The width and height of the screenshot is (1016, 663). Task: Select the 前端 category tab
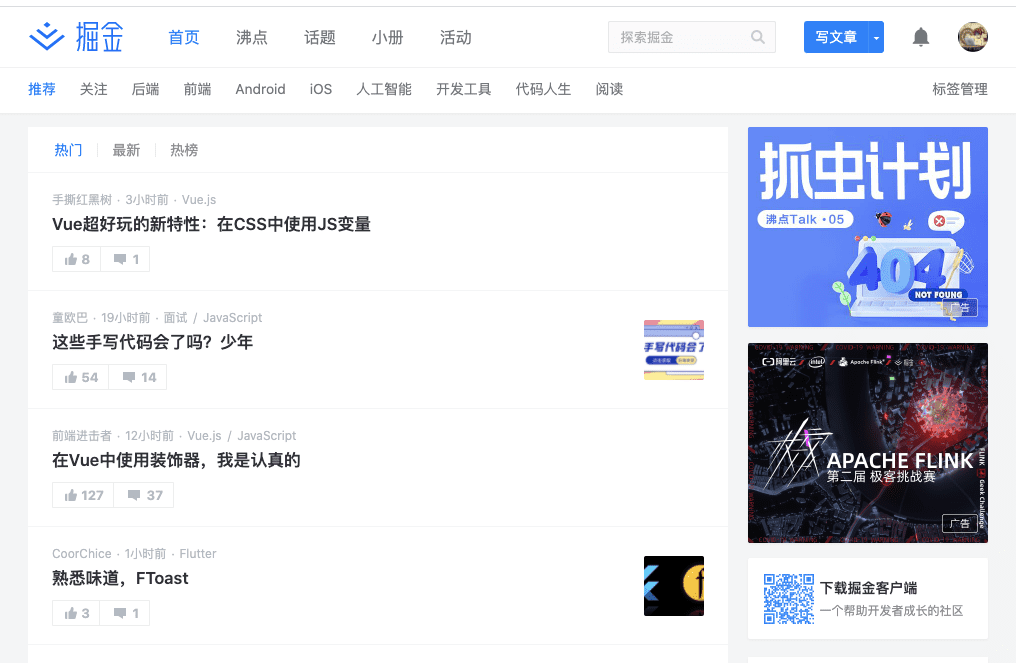click(x=197, y=89)
